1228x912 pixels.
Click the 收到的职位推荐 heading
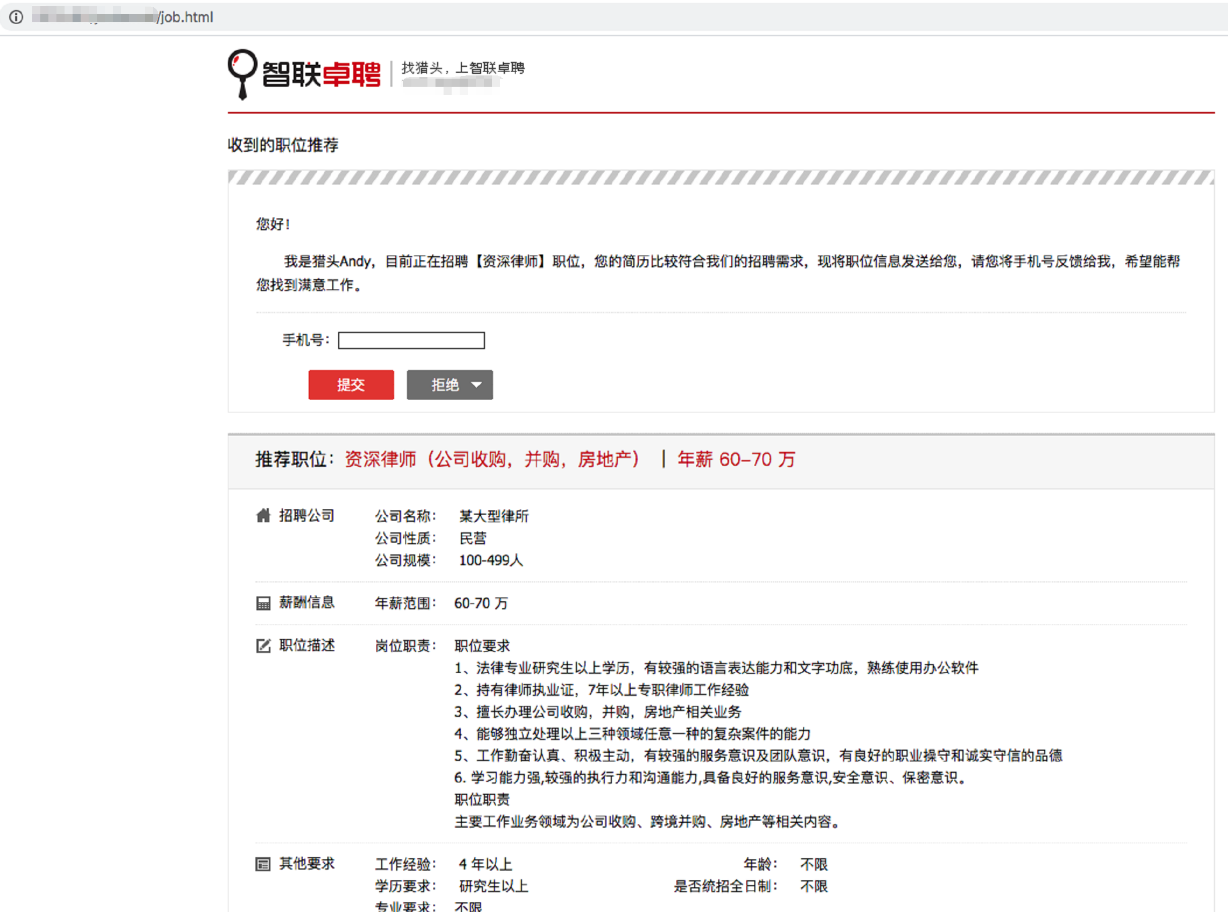(283, 146)
